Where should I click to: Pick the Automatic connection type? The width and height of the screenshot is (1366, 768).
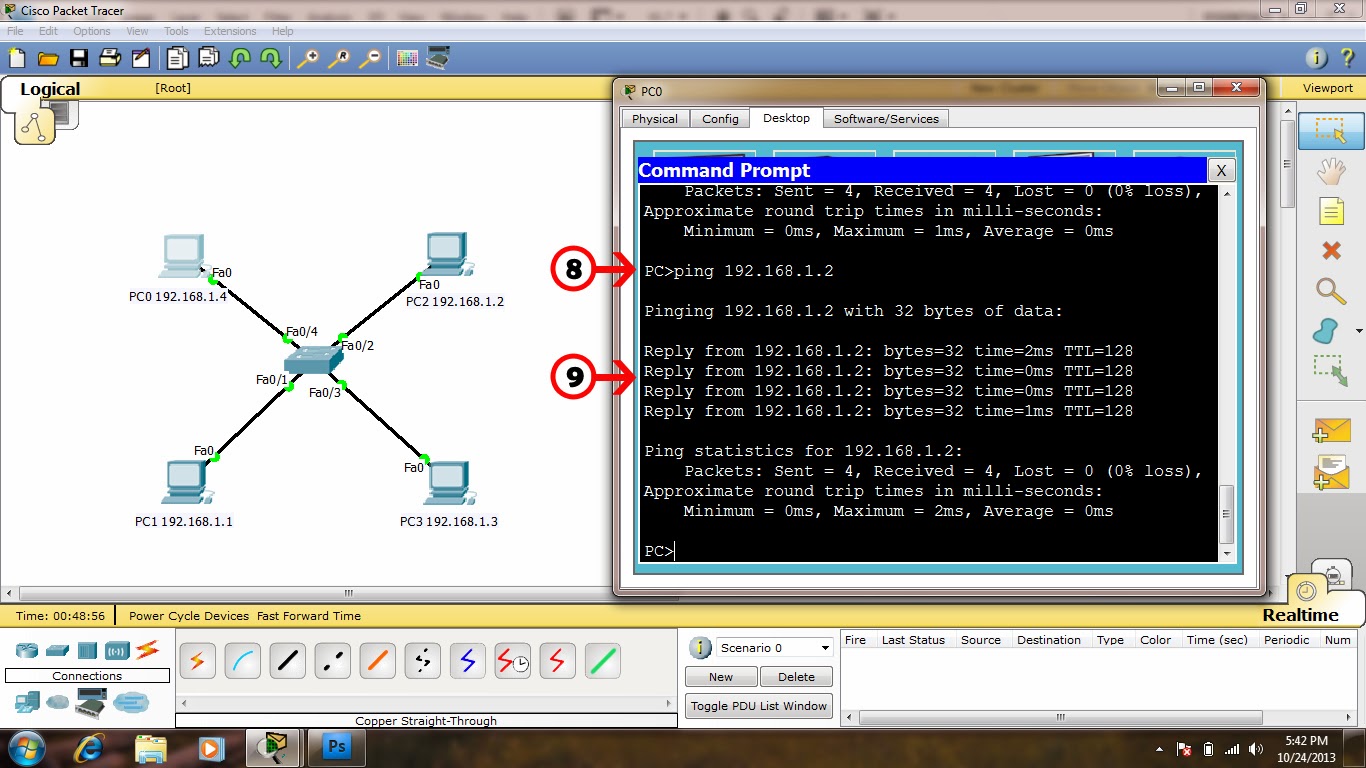tap(197, 661)
